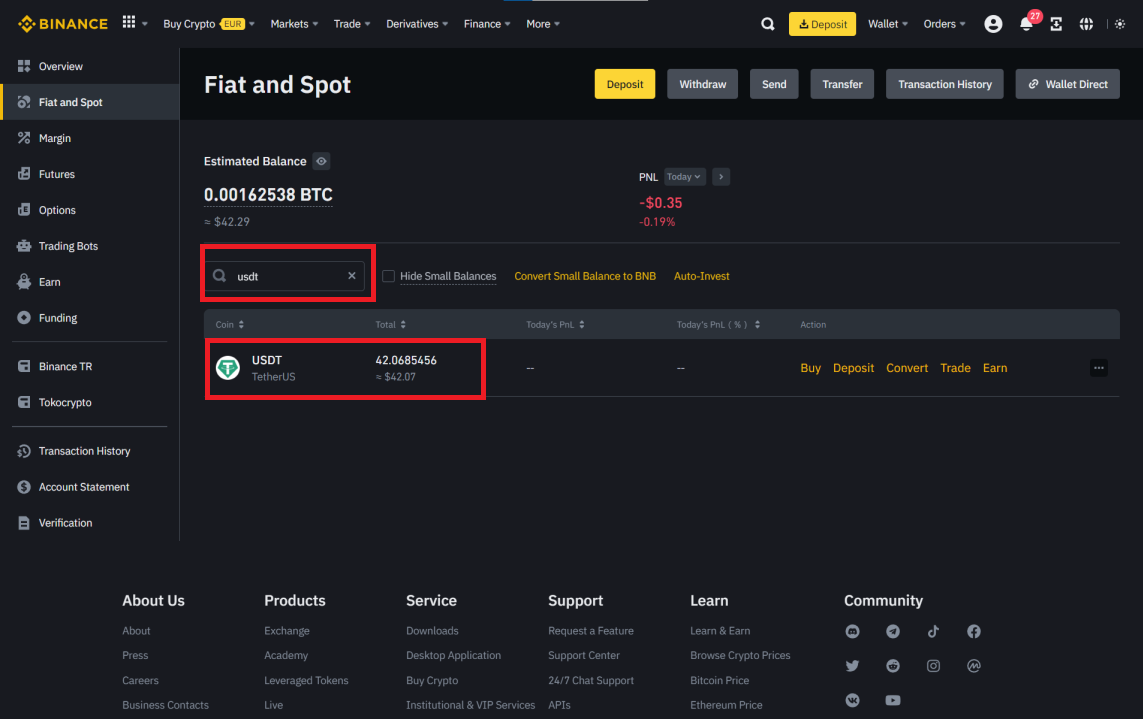The height and width of the screenshot is (720, 1144).
Task: Sort by Today's PnL column
Action: click(555, 325)
